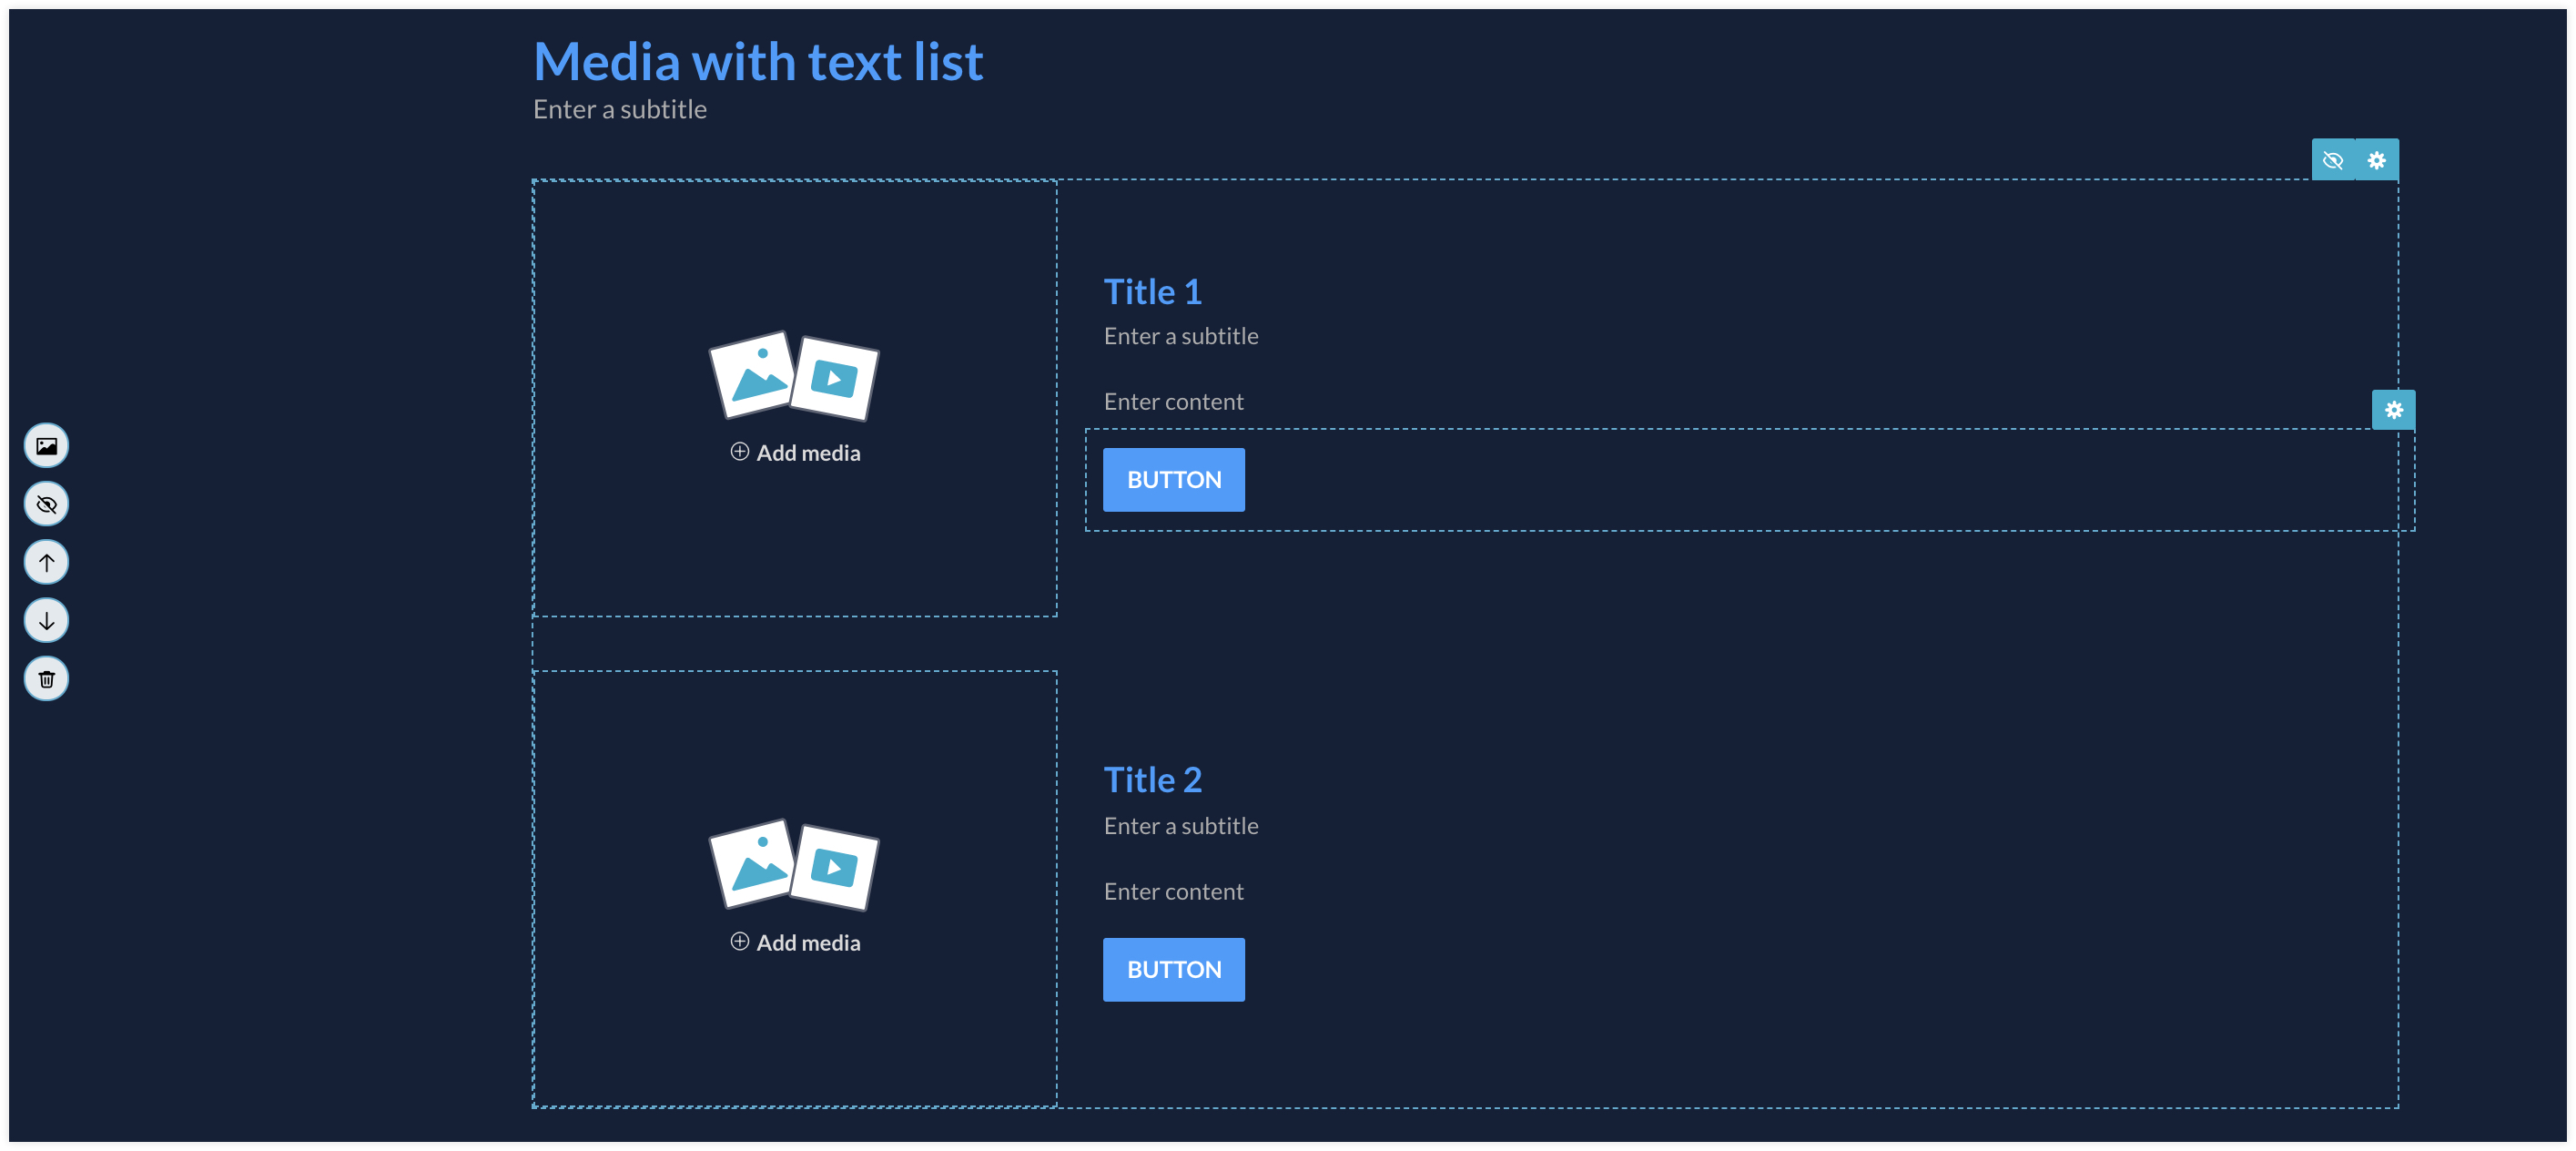Open button row settings gear icon

[x=2393, y=409]
